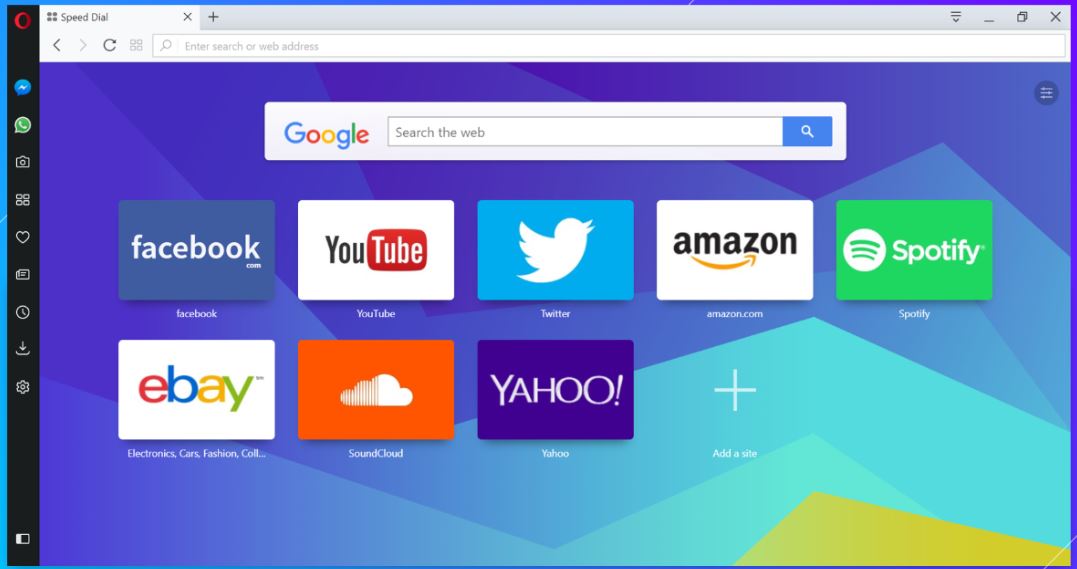Click the 'facebook' label text

coord(196,313)
